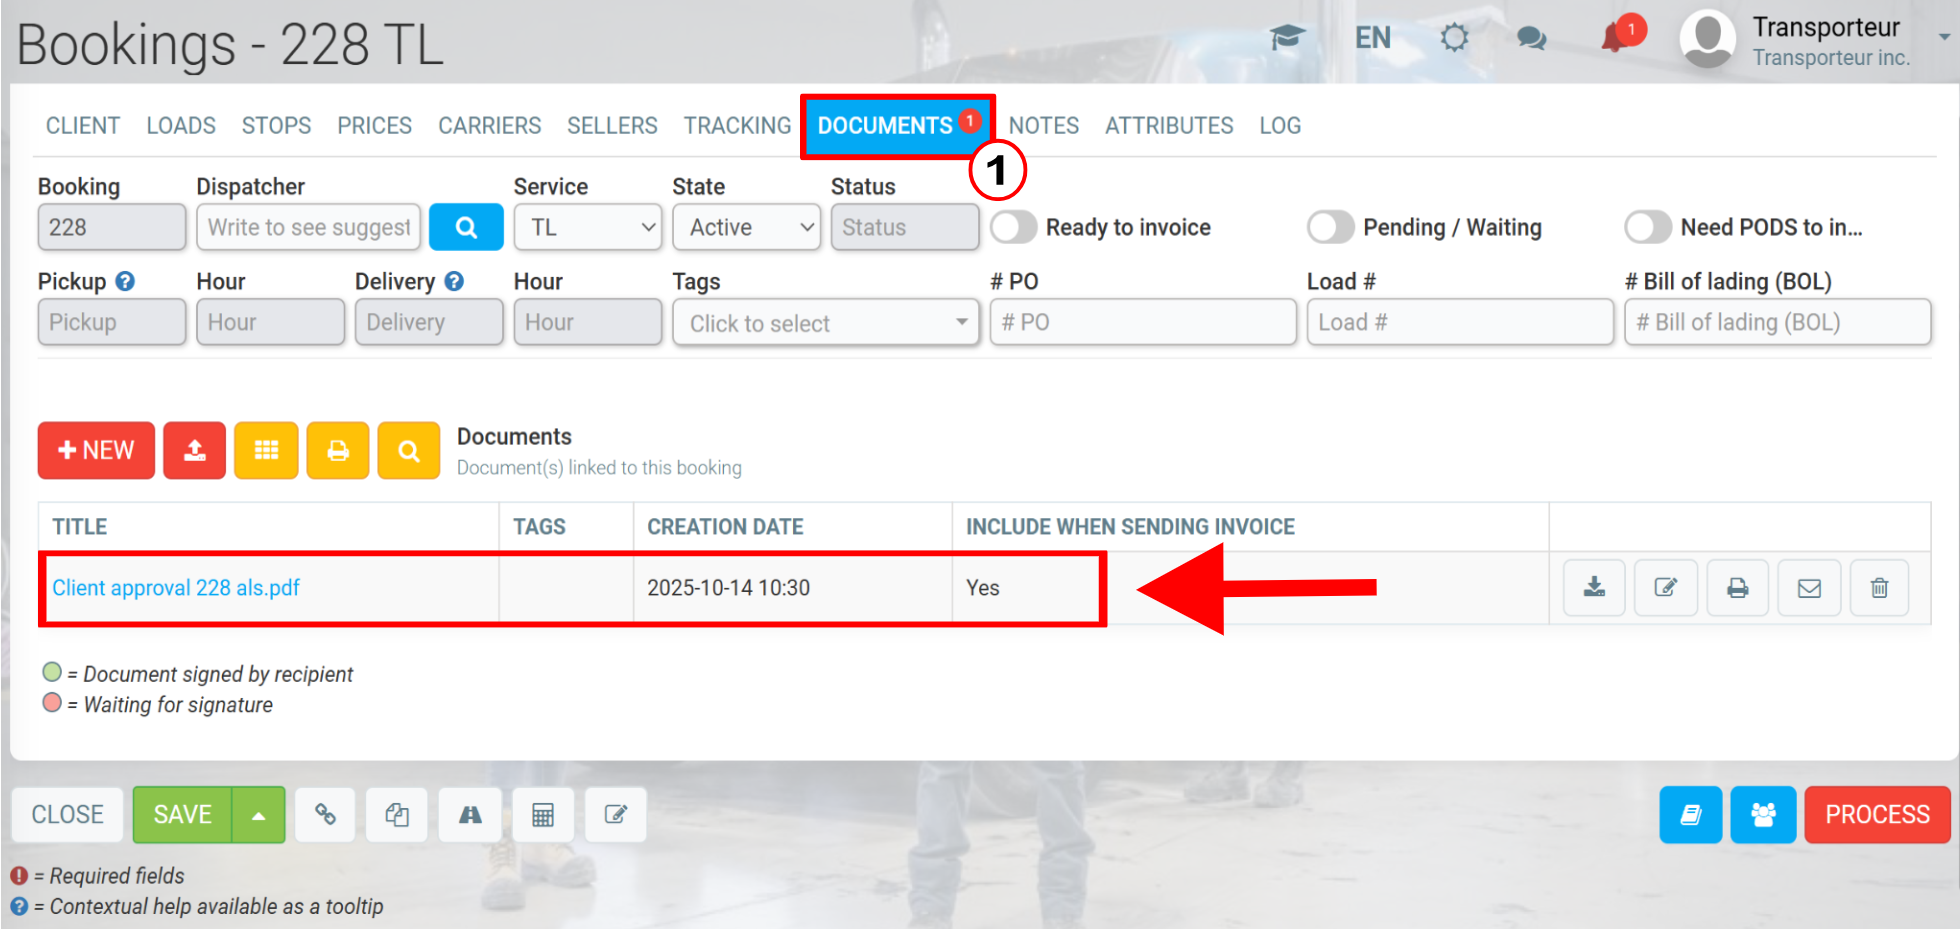
Task: Switch to the NOTES tab
Action: pyautogui.click(x=1043, y=126)
